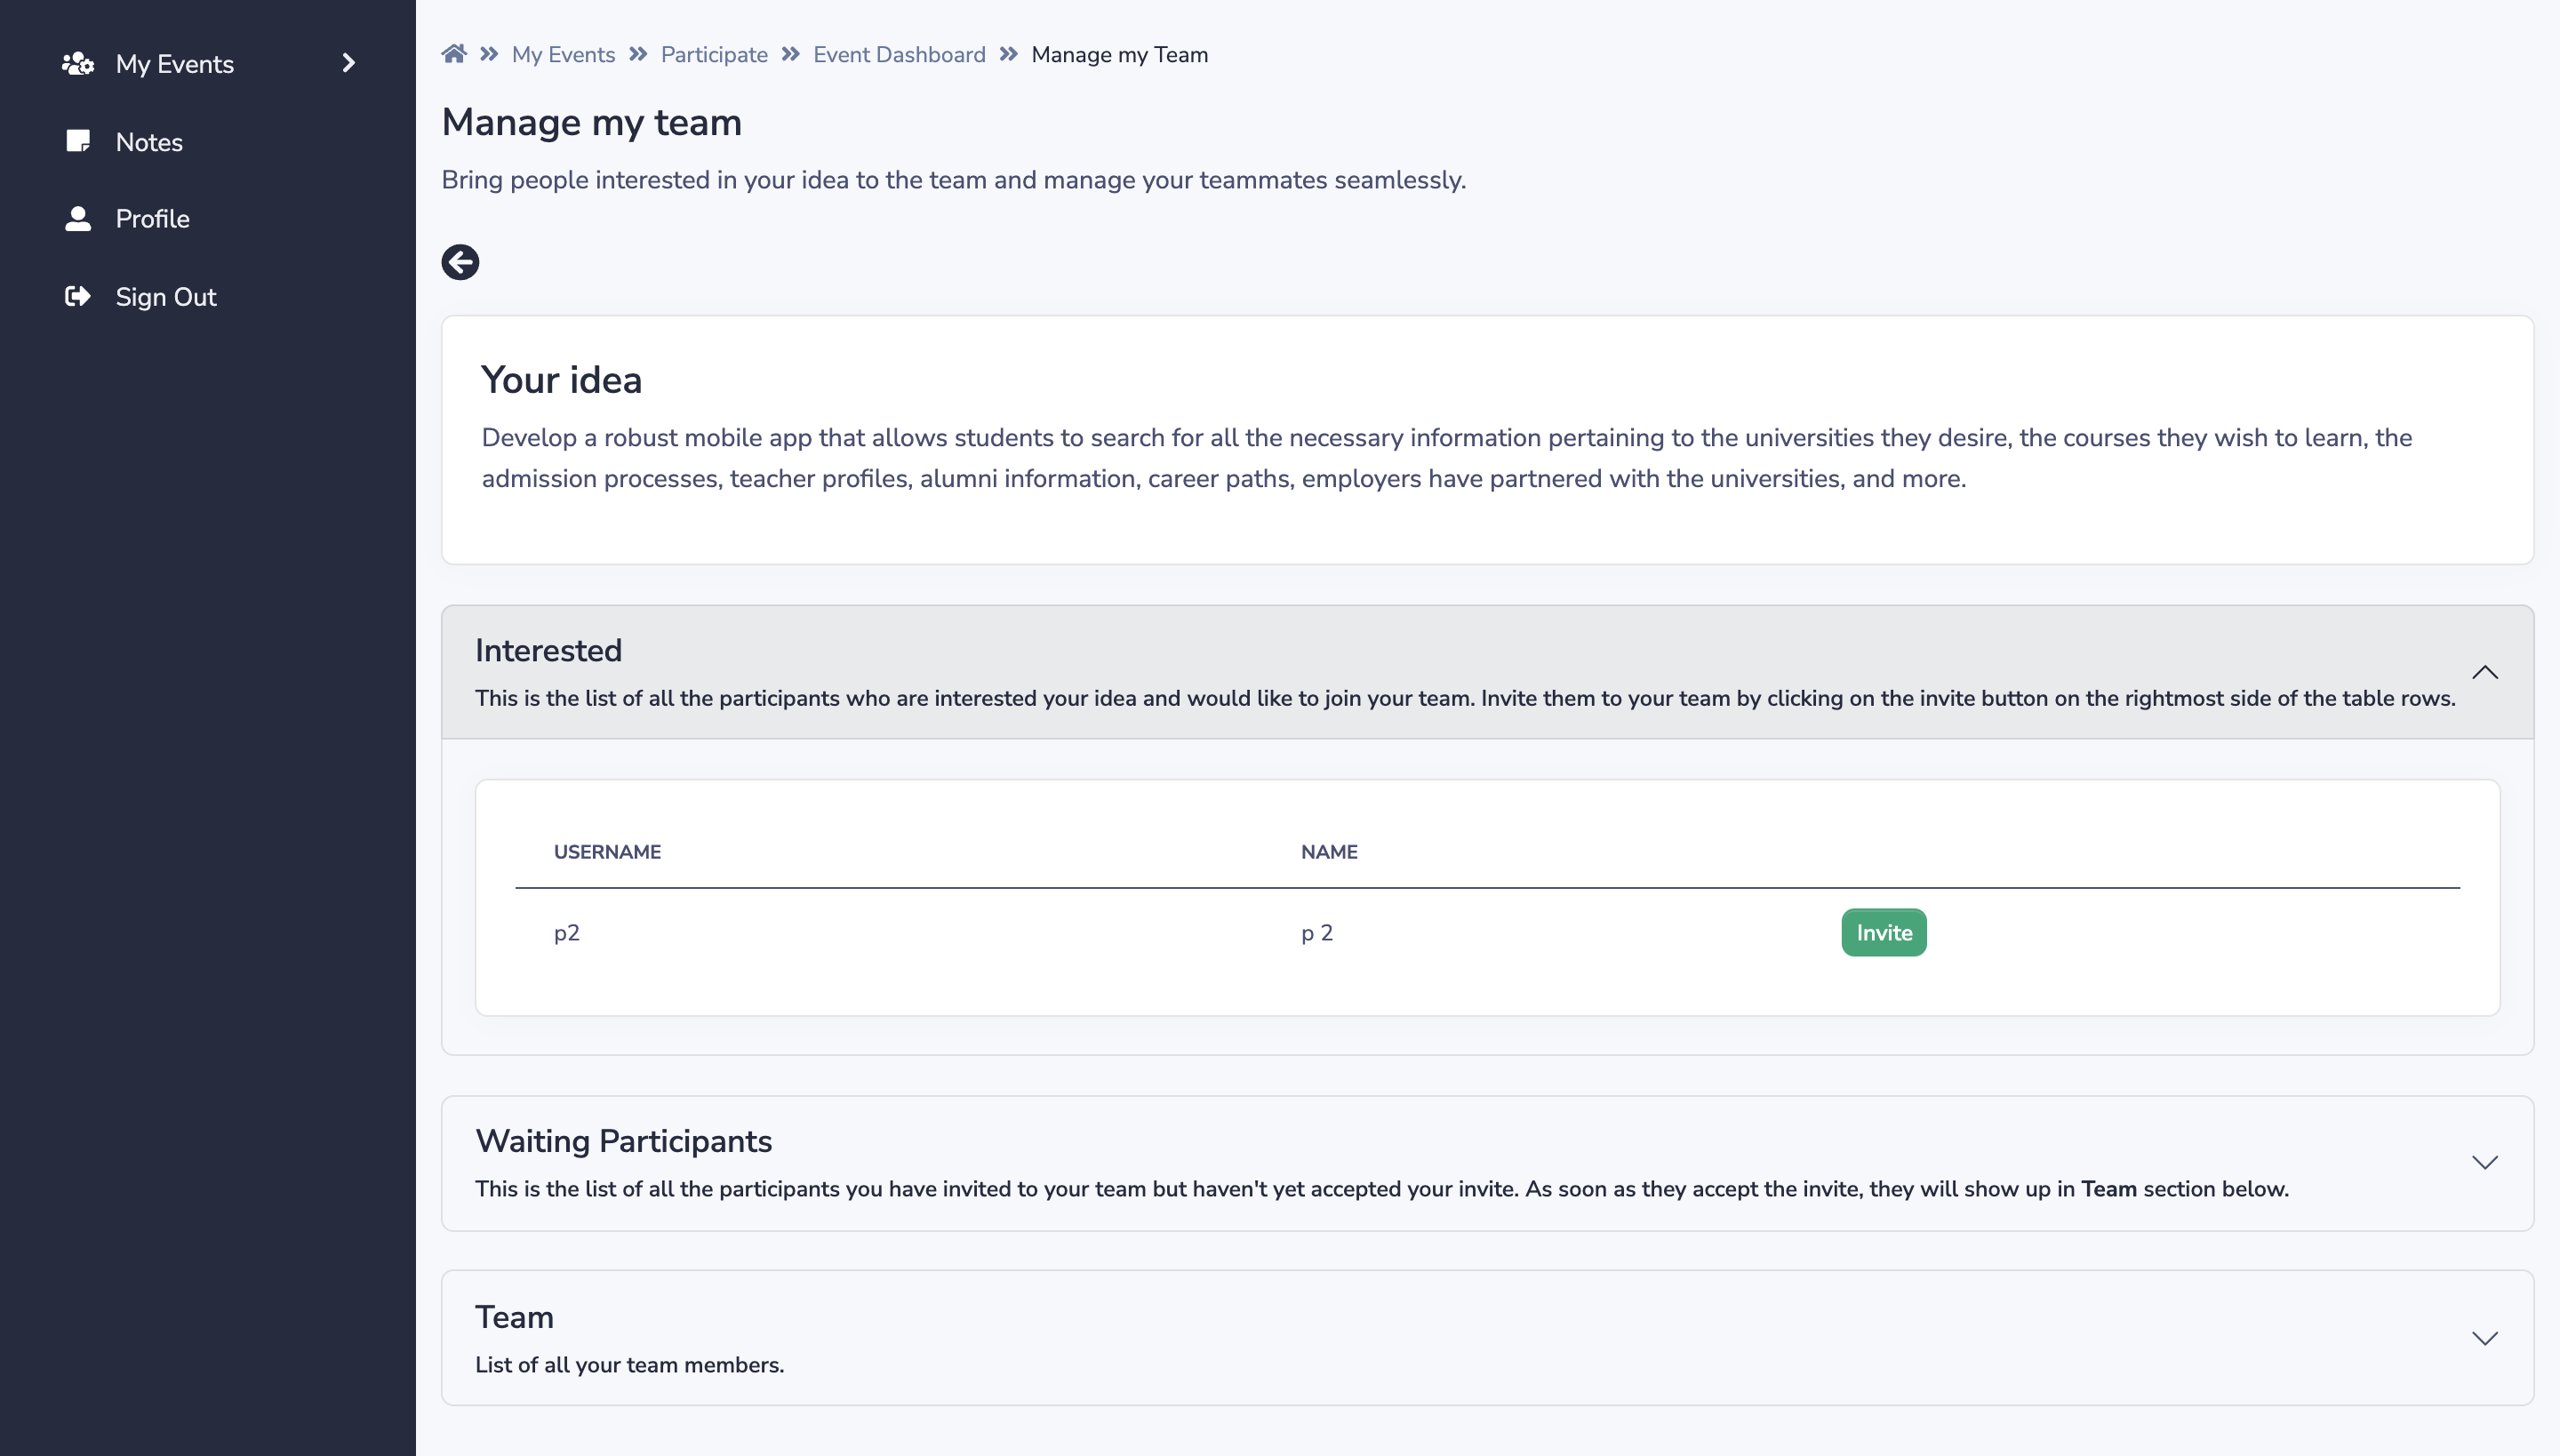The height and width of the screenshot is (1456, 2560).
Task: Click the Profile person icon
Action: coord(78,219)
